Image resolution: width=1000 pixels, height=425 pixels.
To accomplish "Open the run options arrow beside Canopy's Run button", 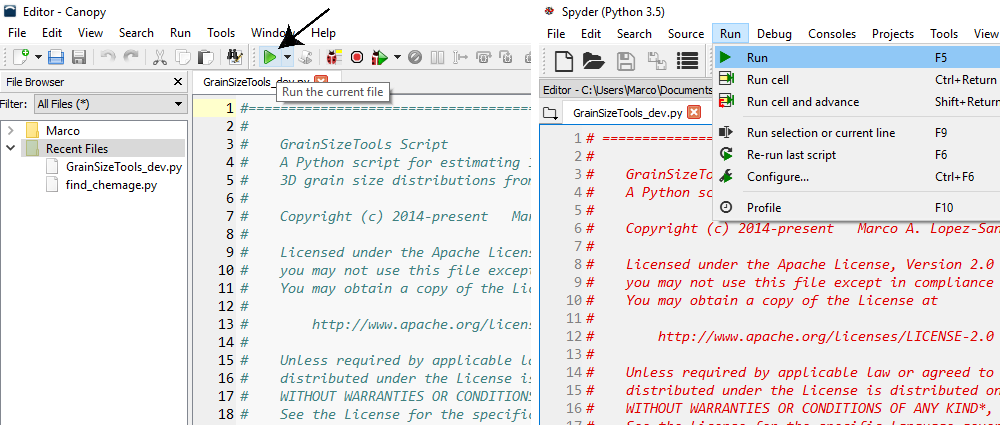I will point(288,57).
